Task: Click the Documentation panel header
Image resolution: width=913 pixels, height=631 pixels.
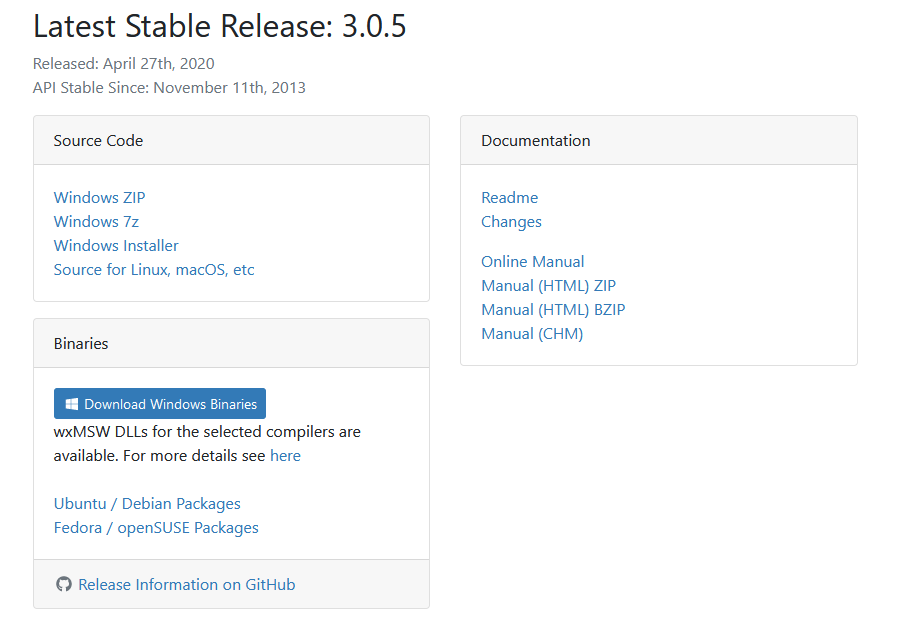Action: (x=659, y=140)
